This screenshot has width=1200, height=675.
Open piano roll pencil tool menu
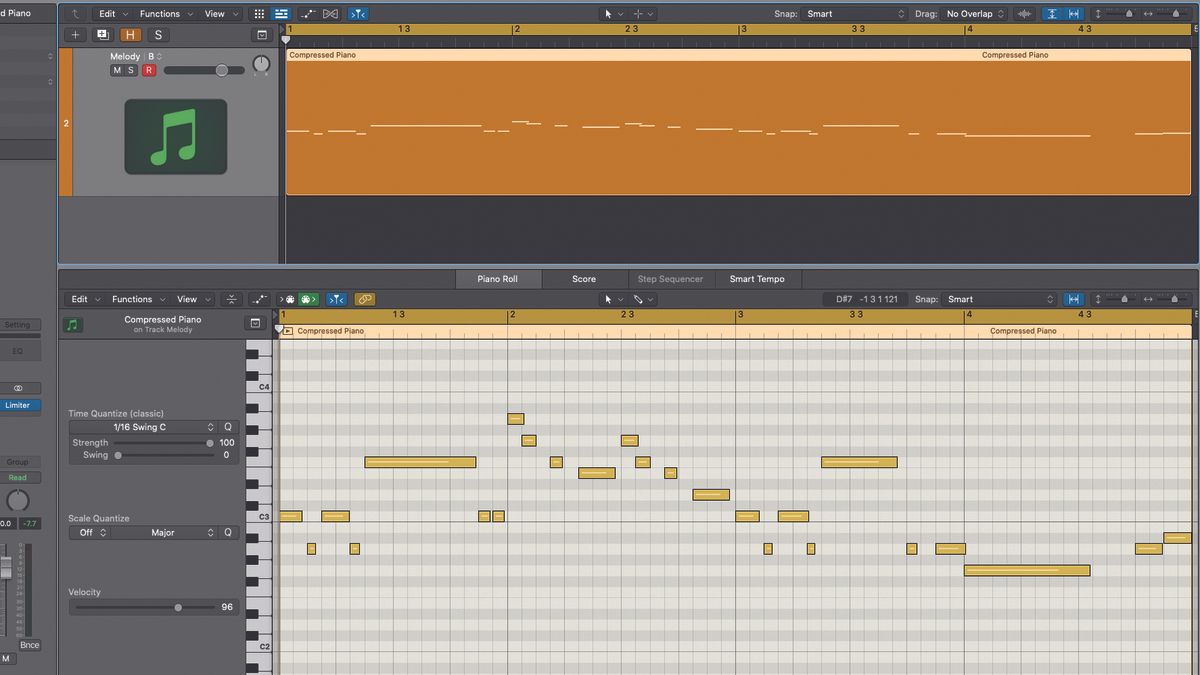coord(643,299)
